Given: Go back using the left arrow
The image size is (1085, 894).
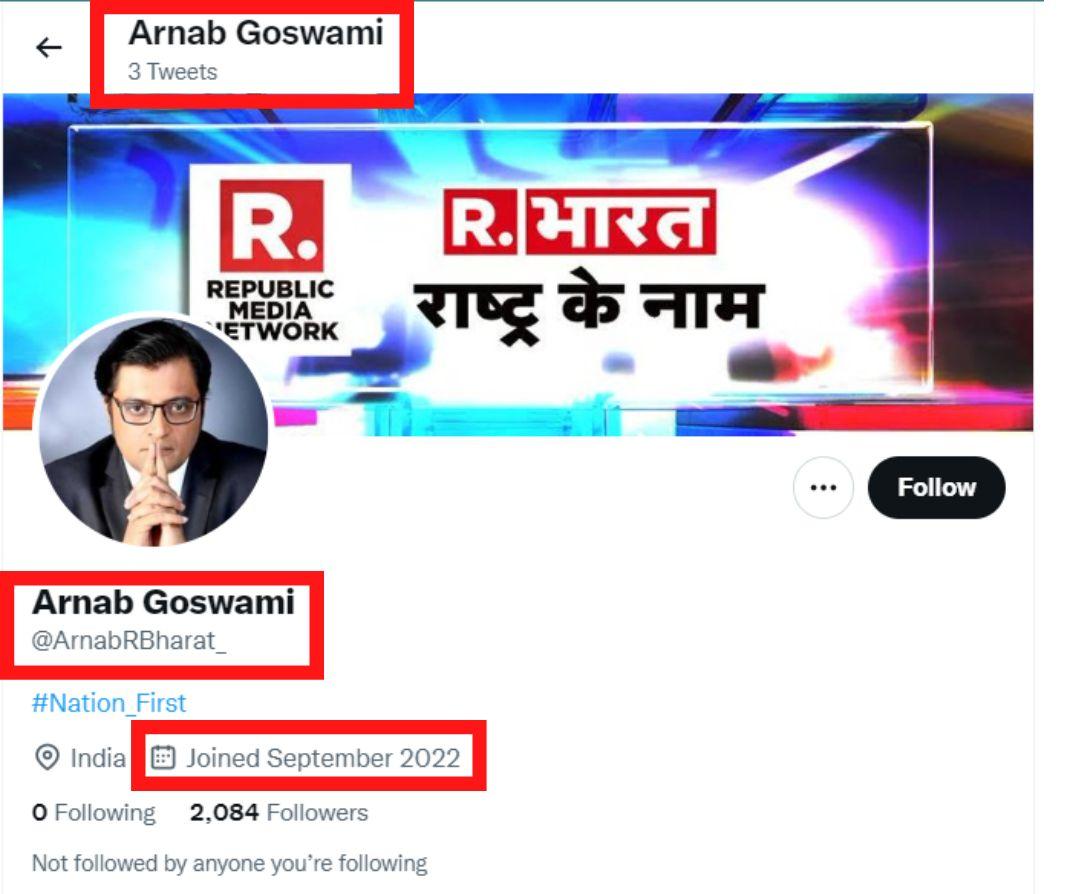Looking at the screenshot, I should [48, 48].
